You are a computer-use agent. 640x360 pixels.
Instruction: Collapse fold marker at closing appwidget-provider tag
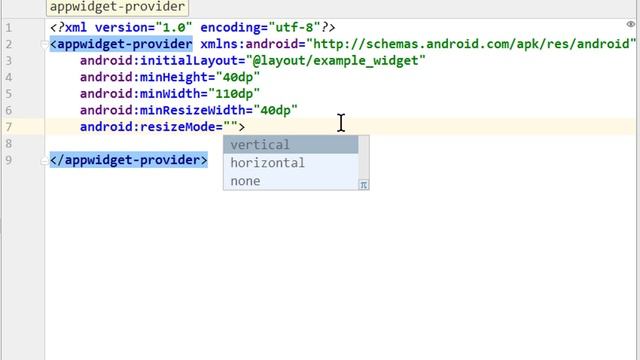pyautogui.click(x=44, y=161)
